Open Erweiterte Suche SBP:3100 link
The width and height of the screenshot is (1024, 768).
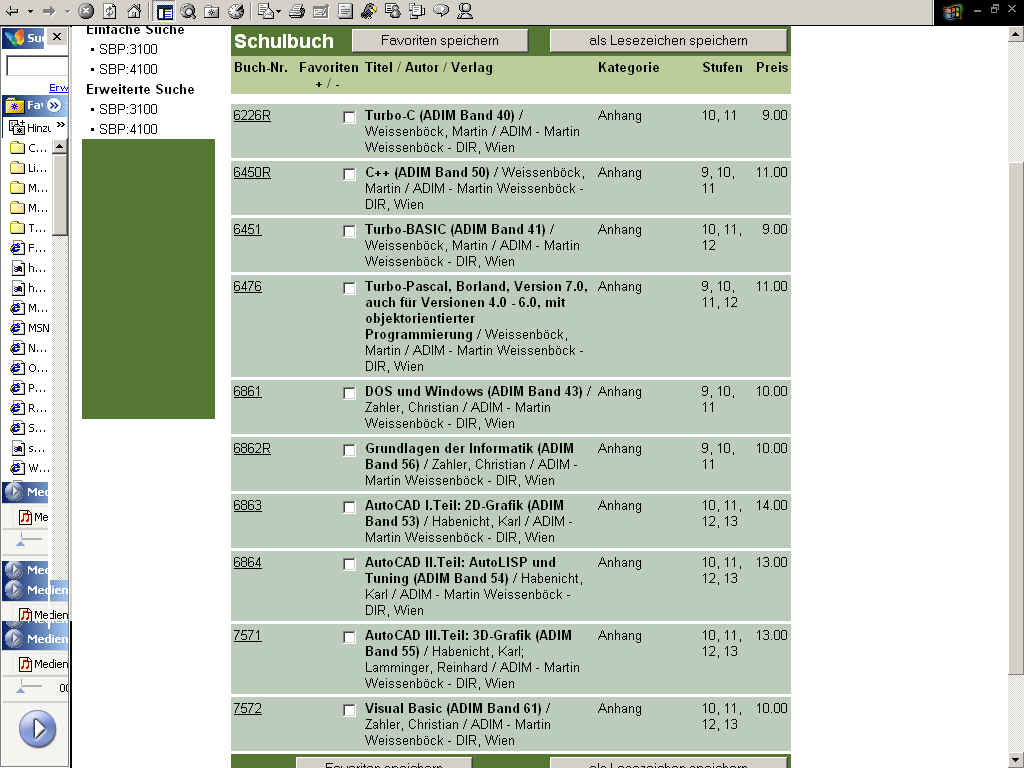coord(128,109)
